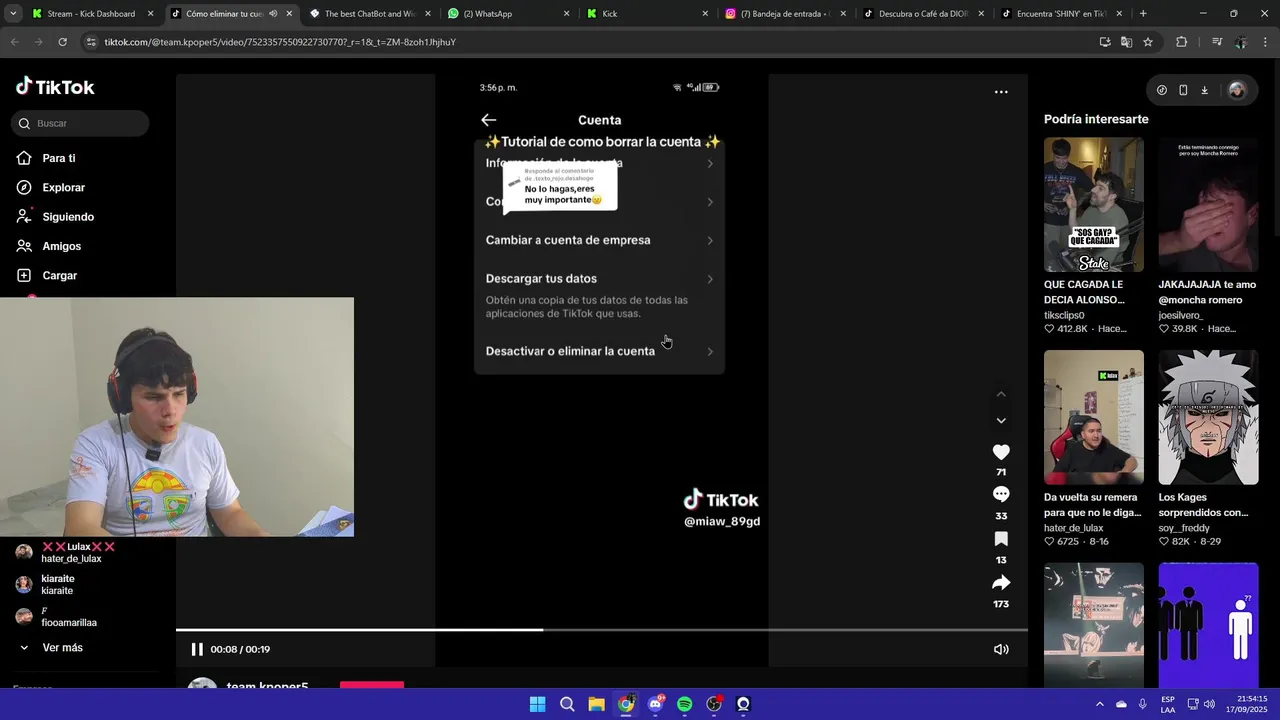
Task: Go to next video with down chevron
Action: coord(1001,421)
